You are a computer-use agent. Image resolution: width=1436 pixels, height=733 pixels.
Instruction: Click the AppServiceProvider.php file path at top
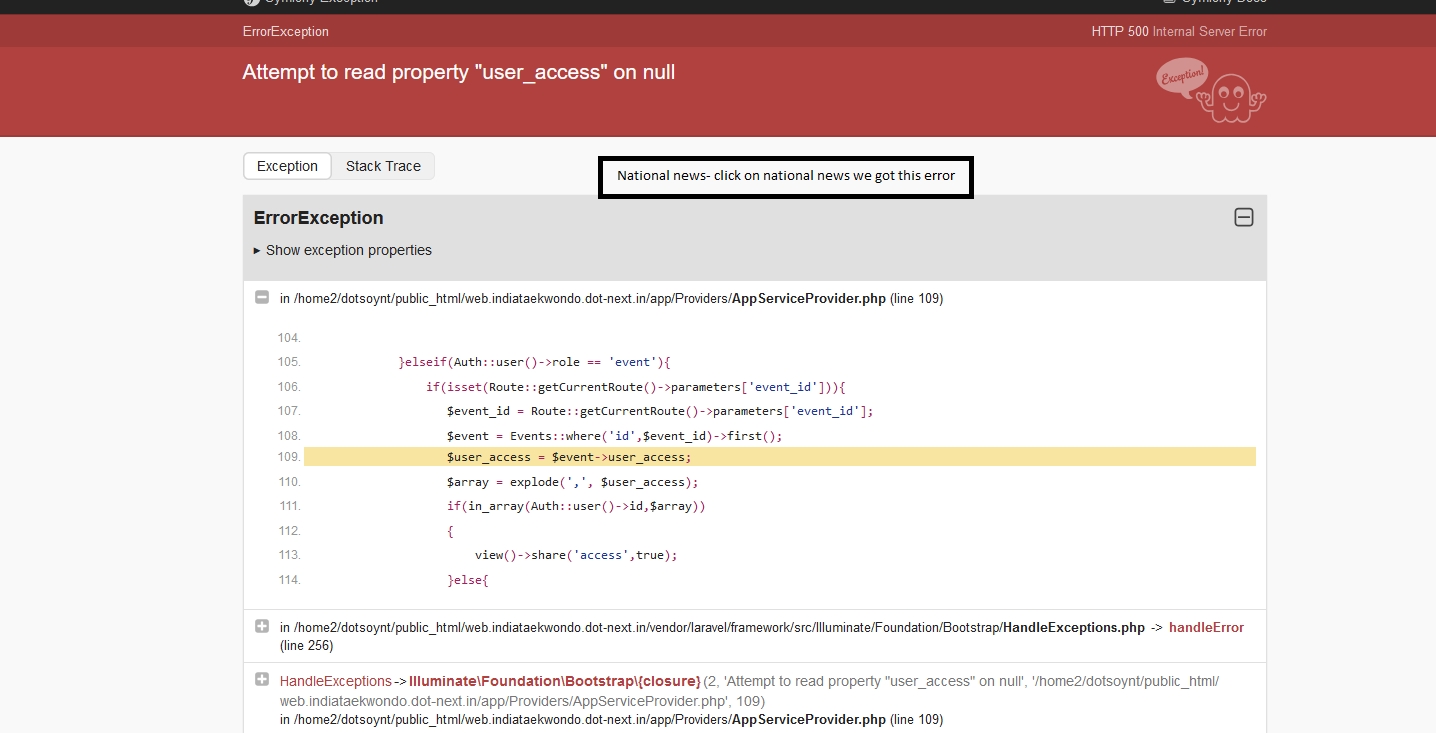(808, 298)
